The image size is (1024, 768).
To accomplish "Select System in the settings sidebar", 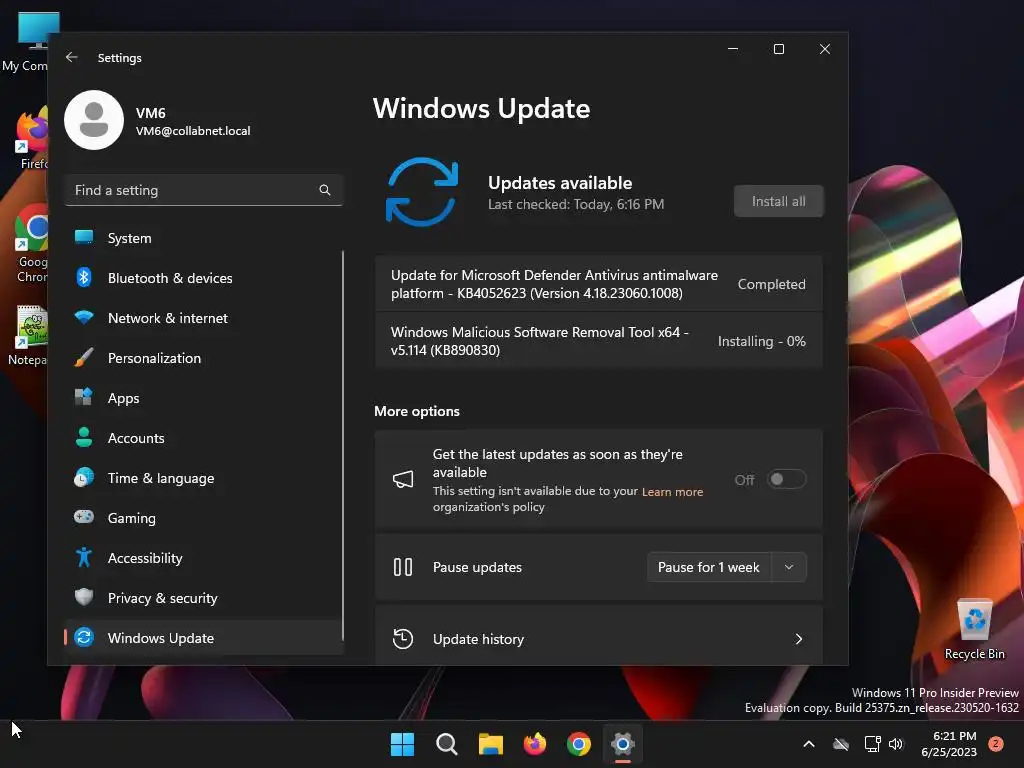I will [204, 238].
